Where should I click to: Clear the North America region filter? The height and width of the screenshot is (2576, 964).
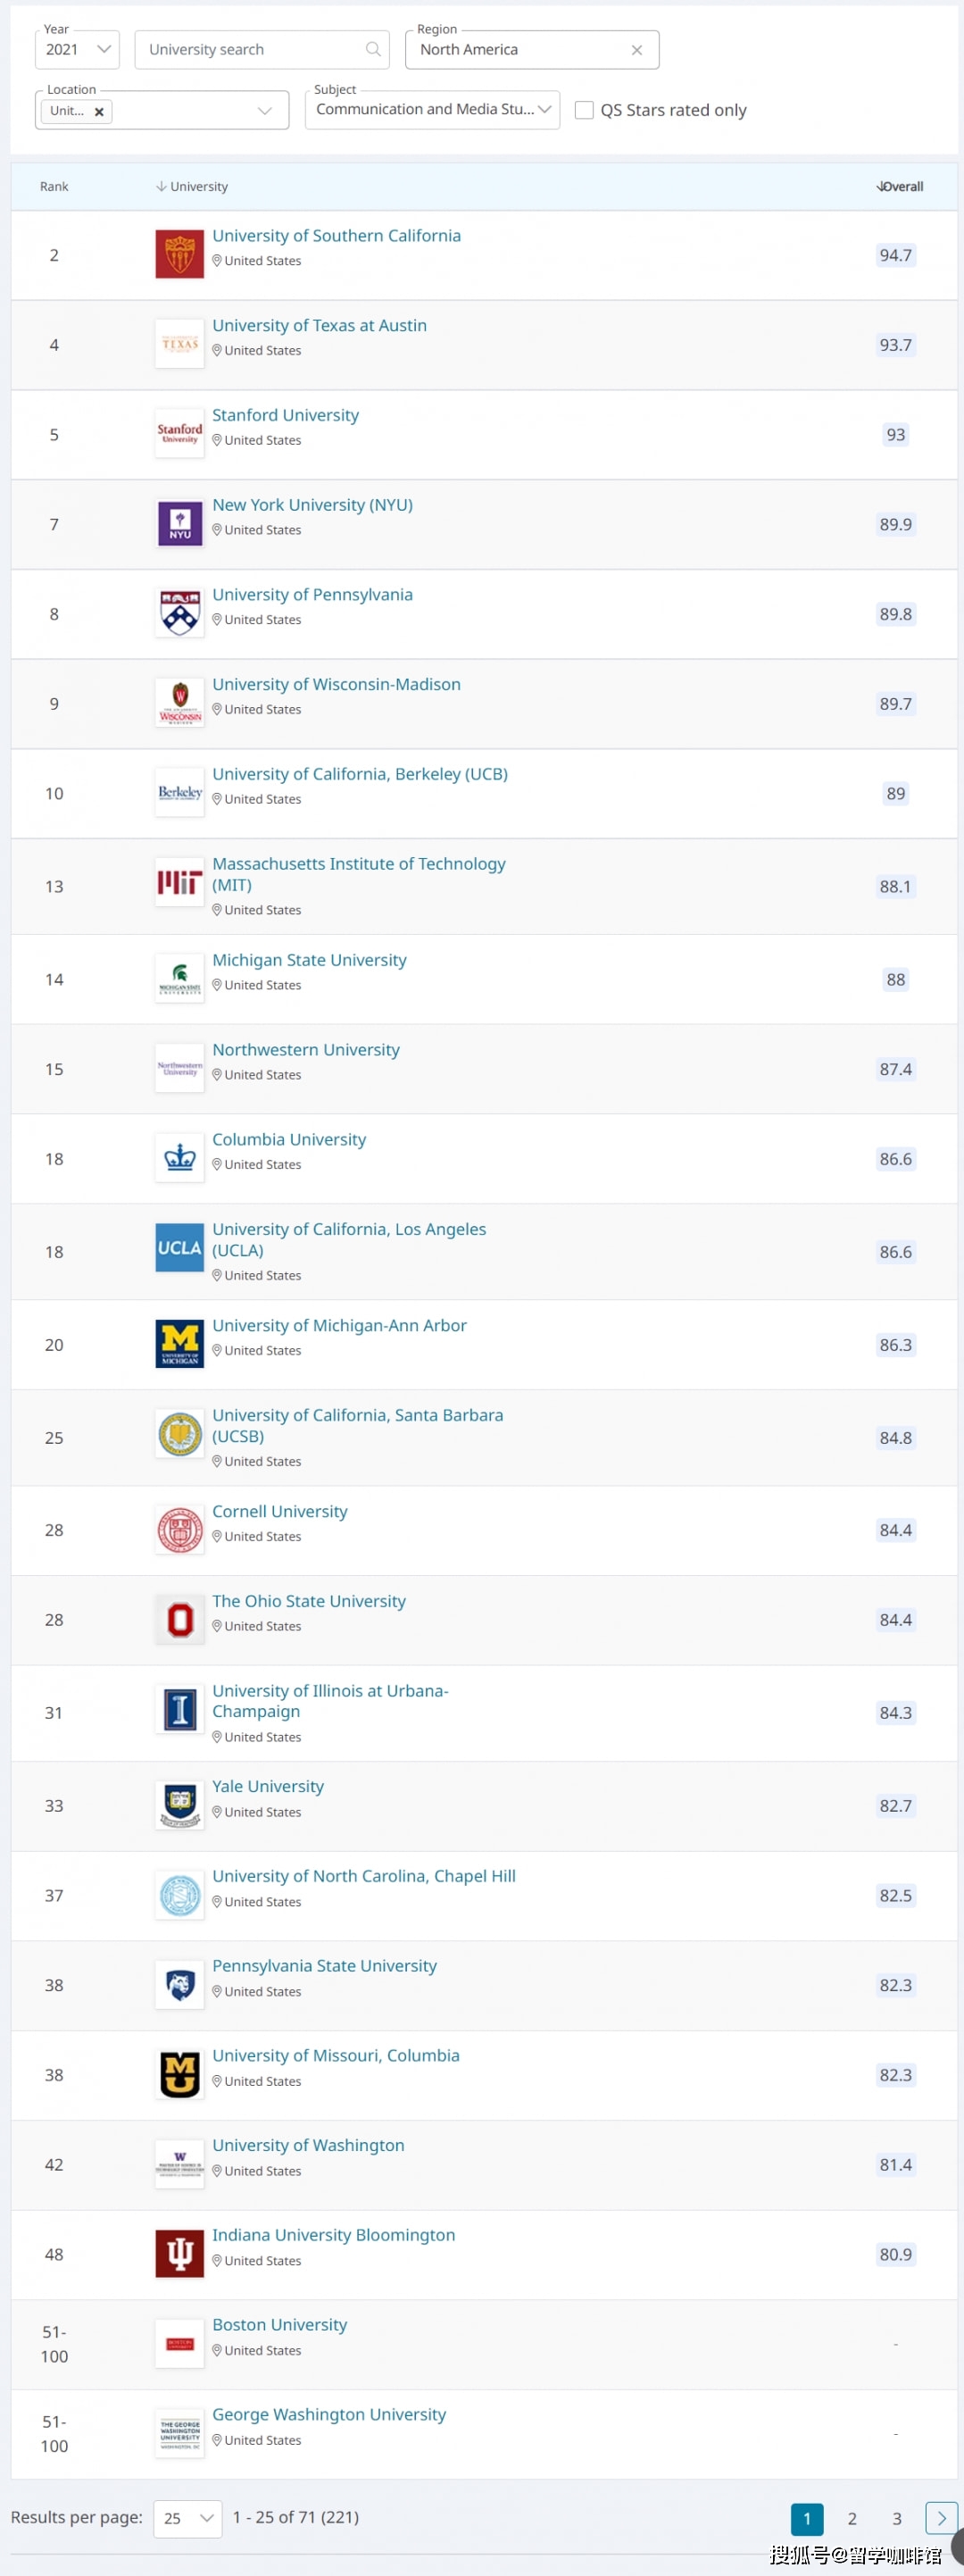(x=637, y=50)
